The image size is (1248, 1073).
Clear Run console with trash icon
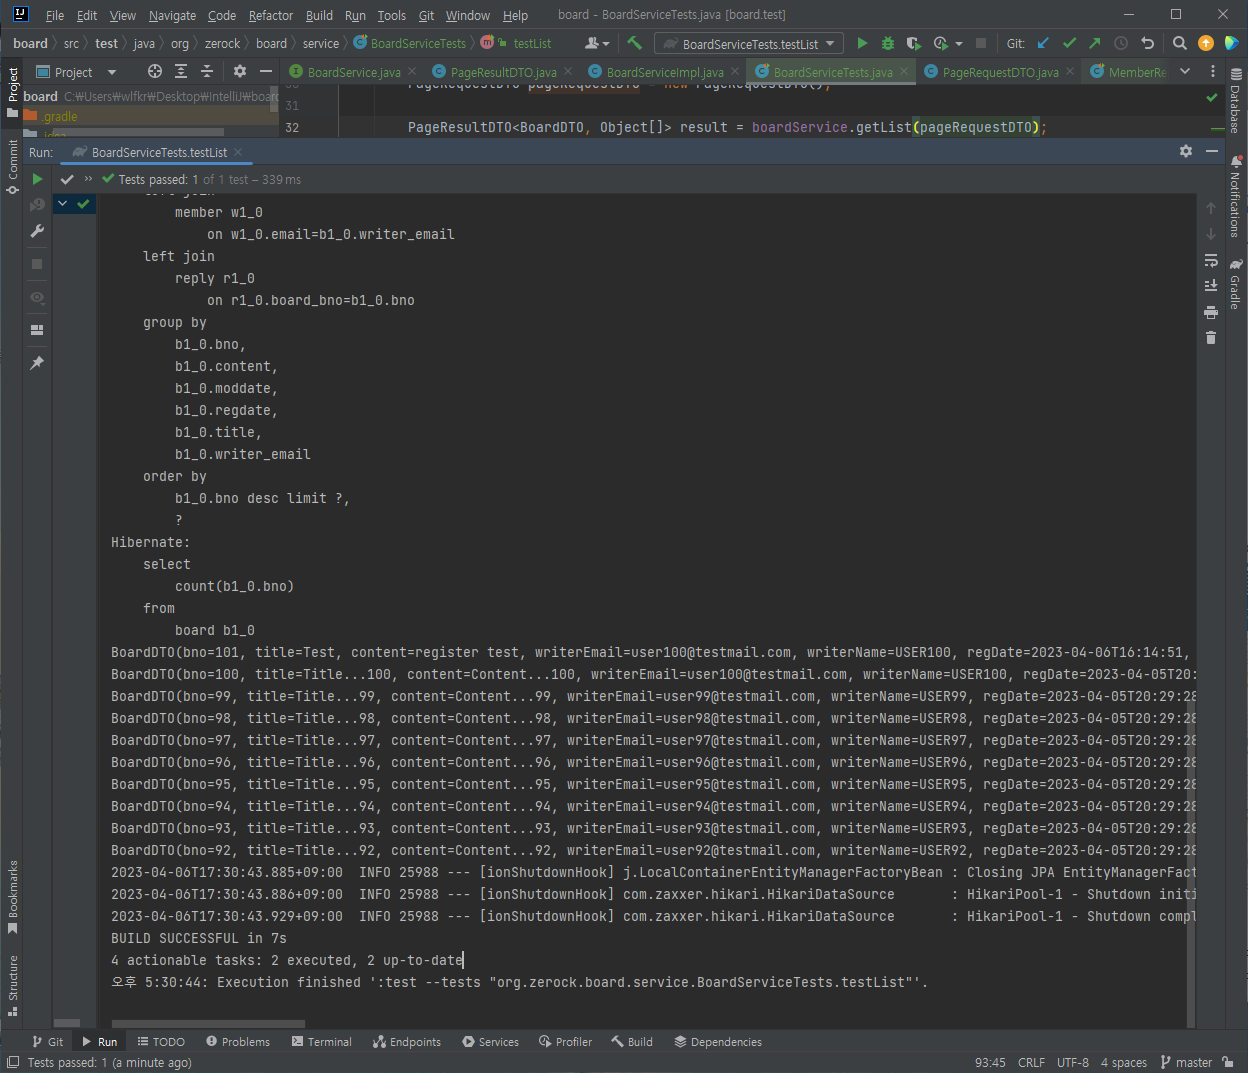coord(1211,338)
